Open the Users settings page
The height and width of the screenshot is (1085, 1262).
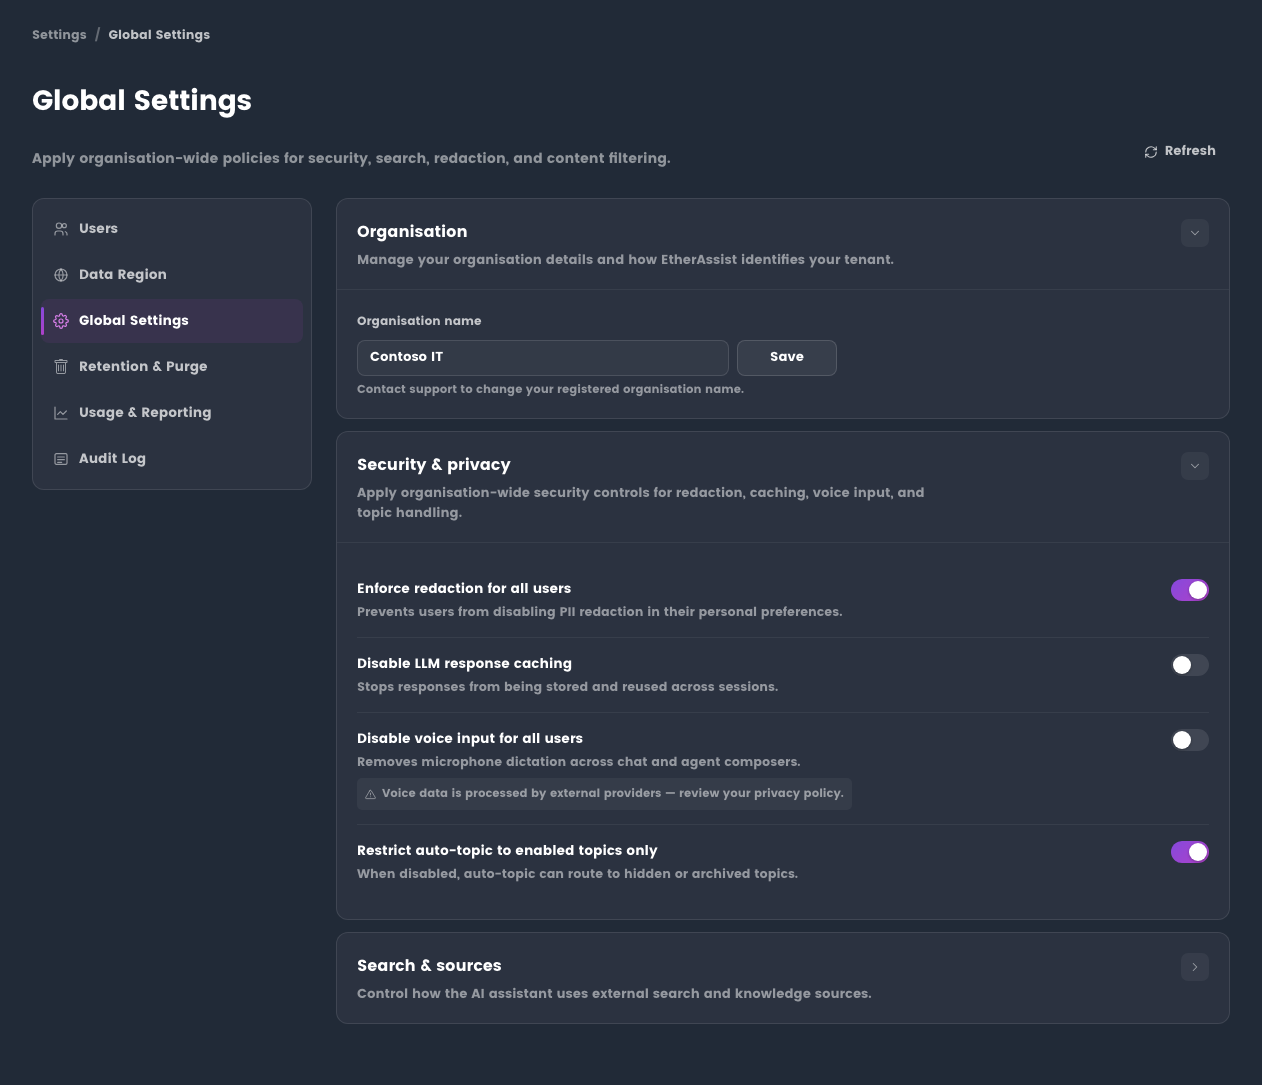[x=172, y=229]
